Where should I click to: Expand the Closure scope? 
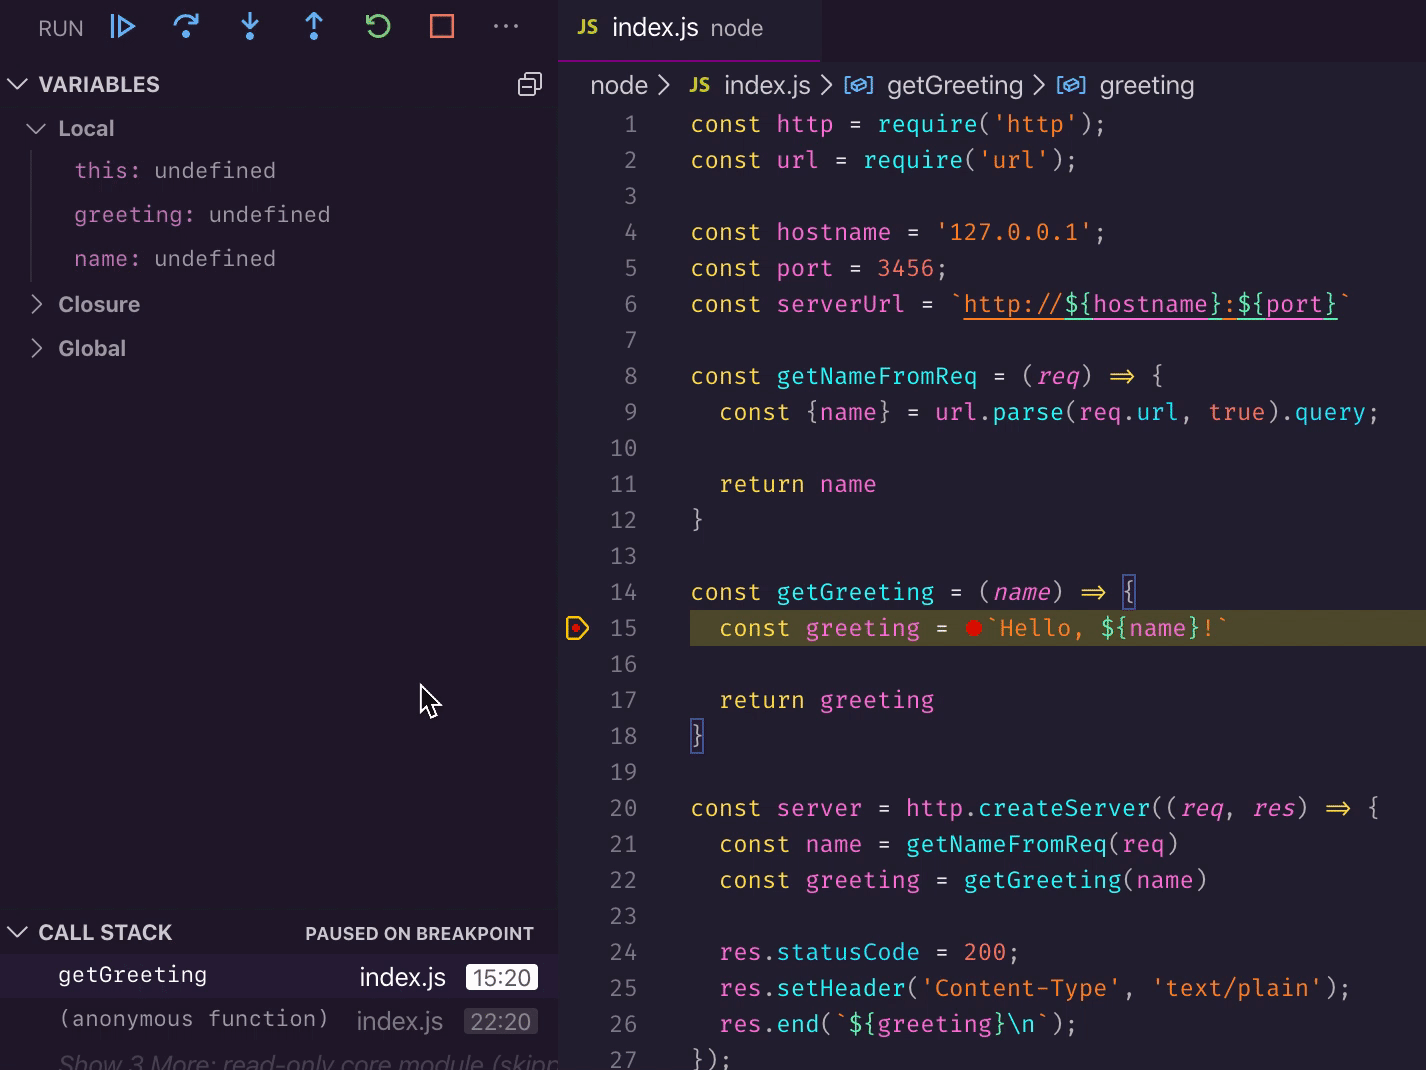98,304
